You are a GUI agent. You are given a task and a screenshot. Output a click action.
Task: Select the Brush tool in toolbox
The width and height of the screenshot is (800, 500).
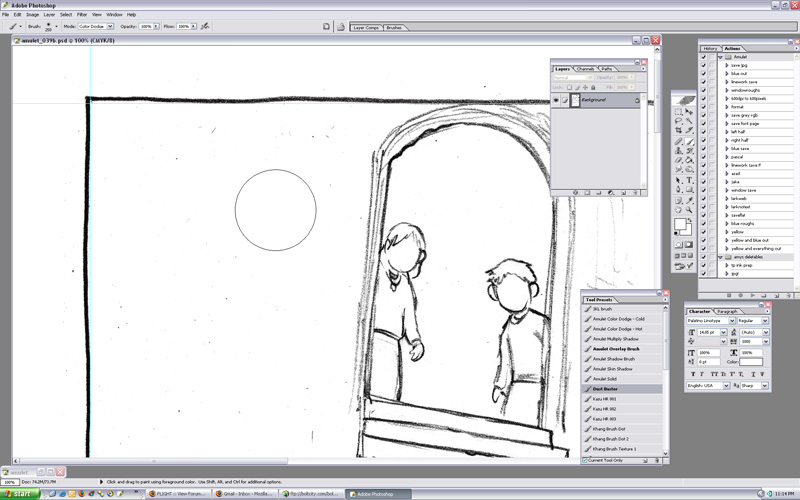pyautogui.click(x=689, y=141)
